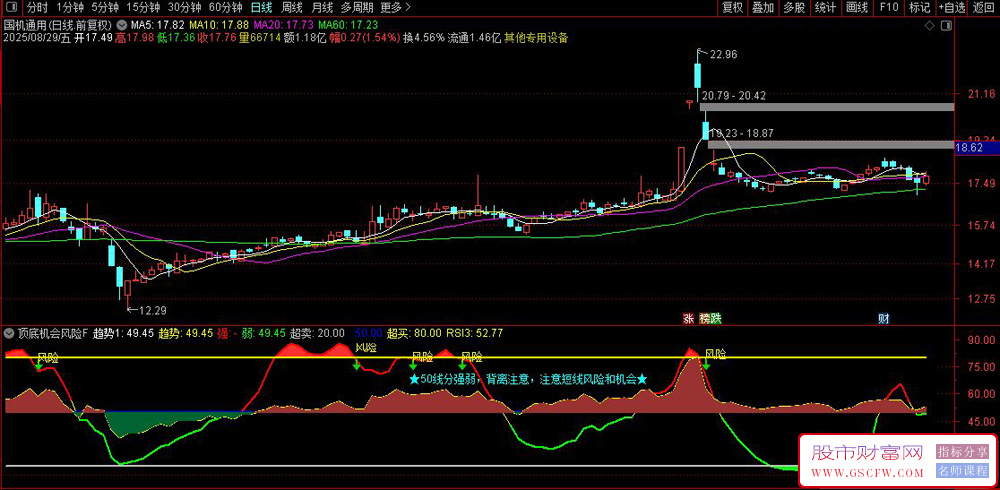Open F10 company information
This screenshot has width=1000, height=490.
tap(888, 8)
